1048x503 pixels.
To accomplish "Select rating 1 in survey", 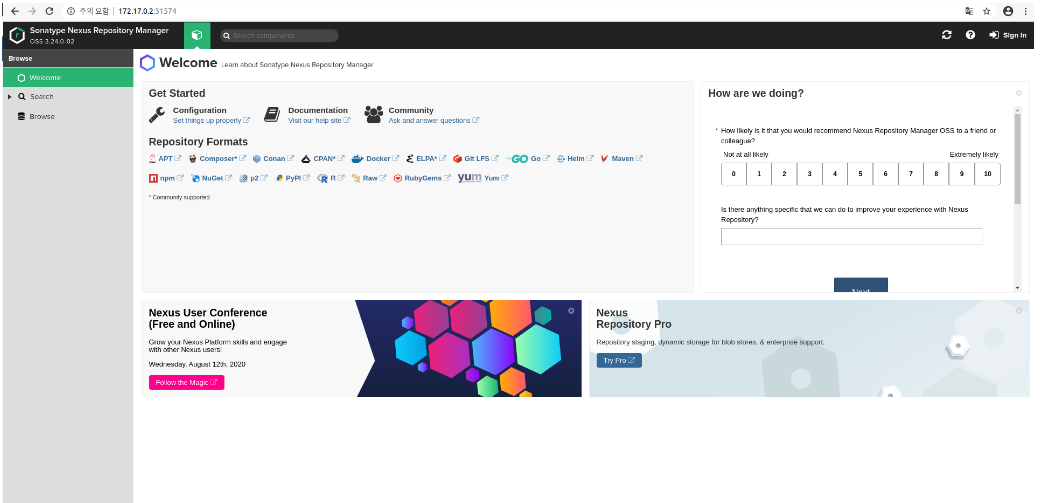I will click(x=759, y=174).
